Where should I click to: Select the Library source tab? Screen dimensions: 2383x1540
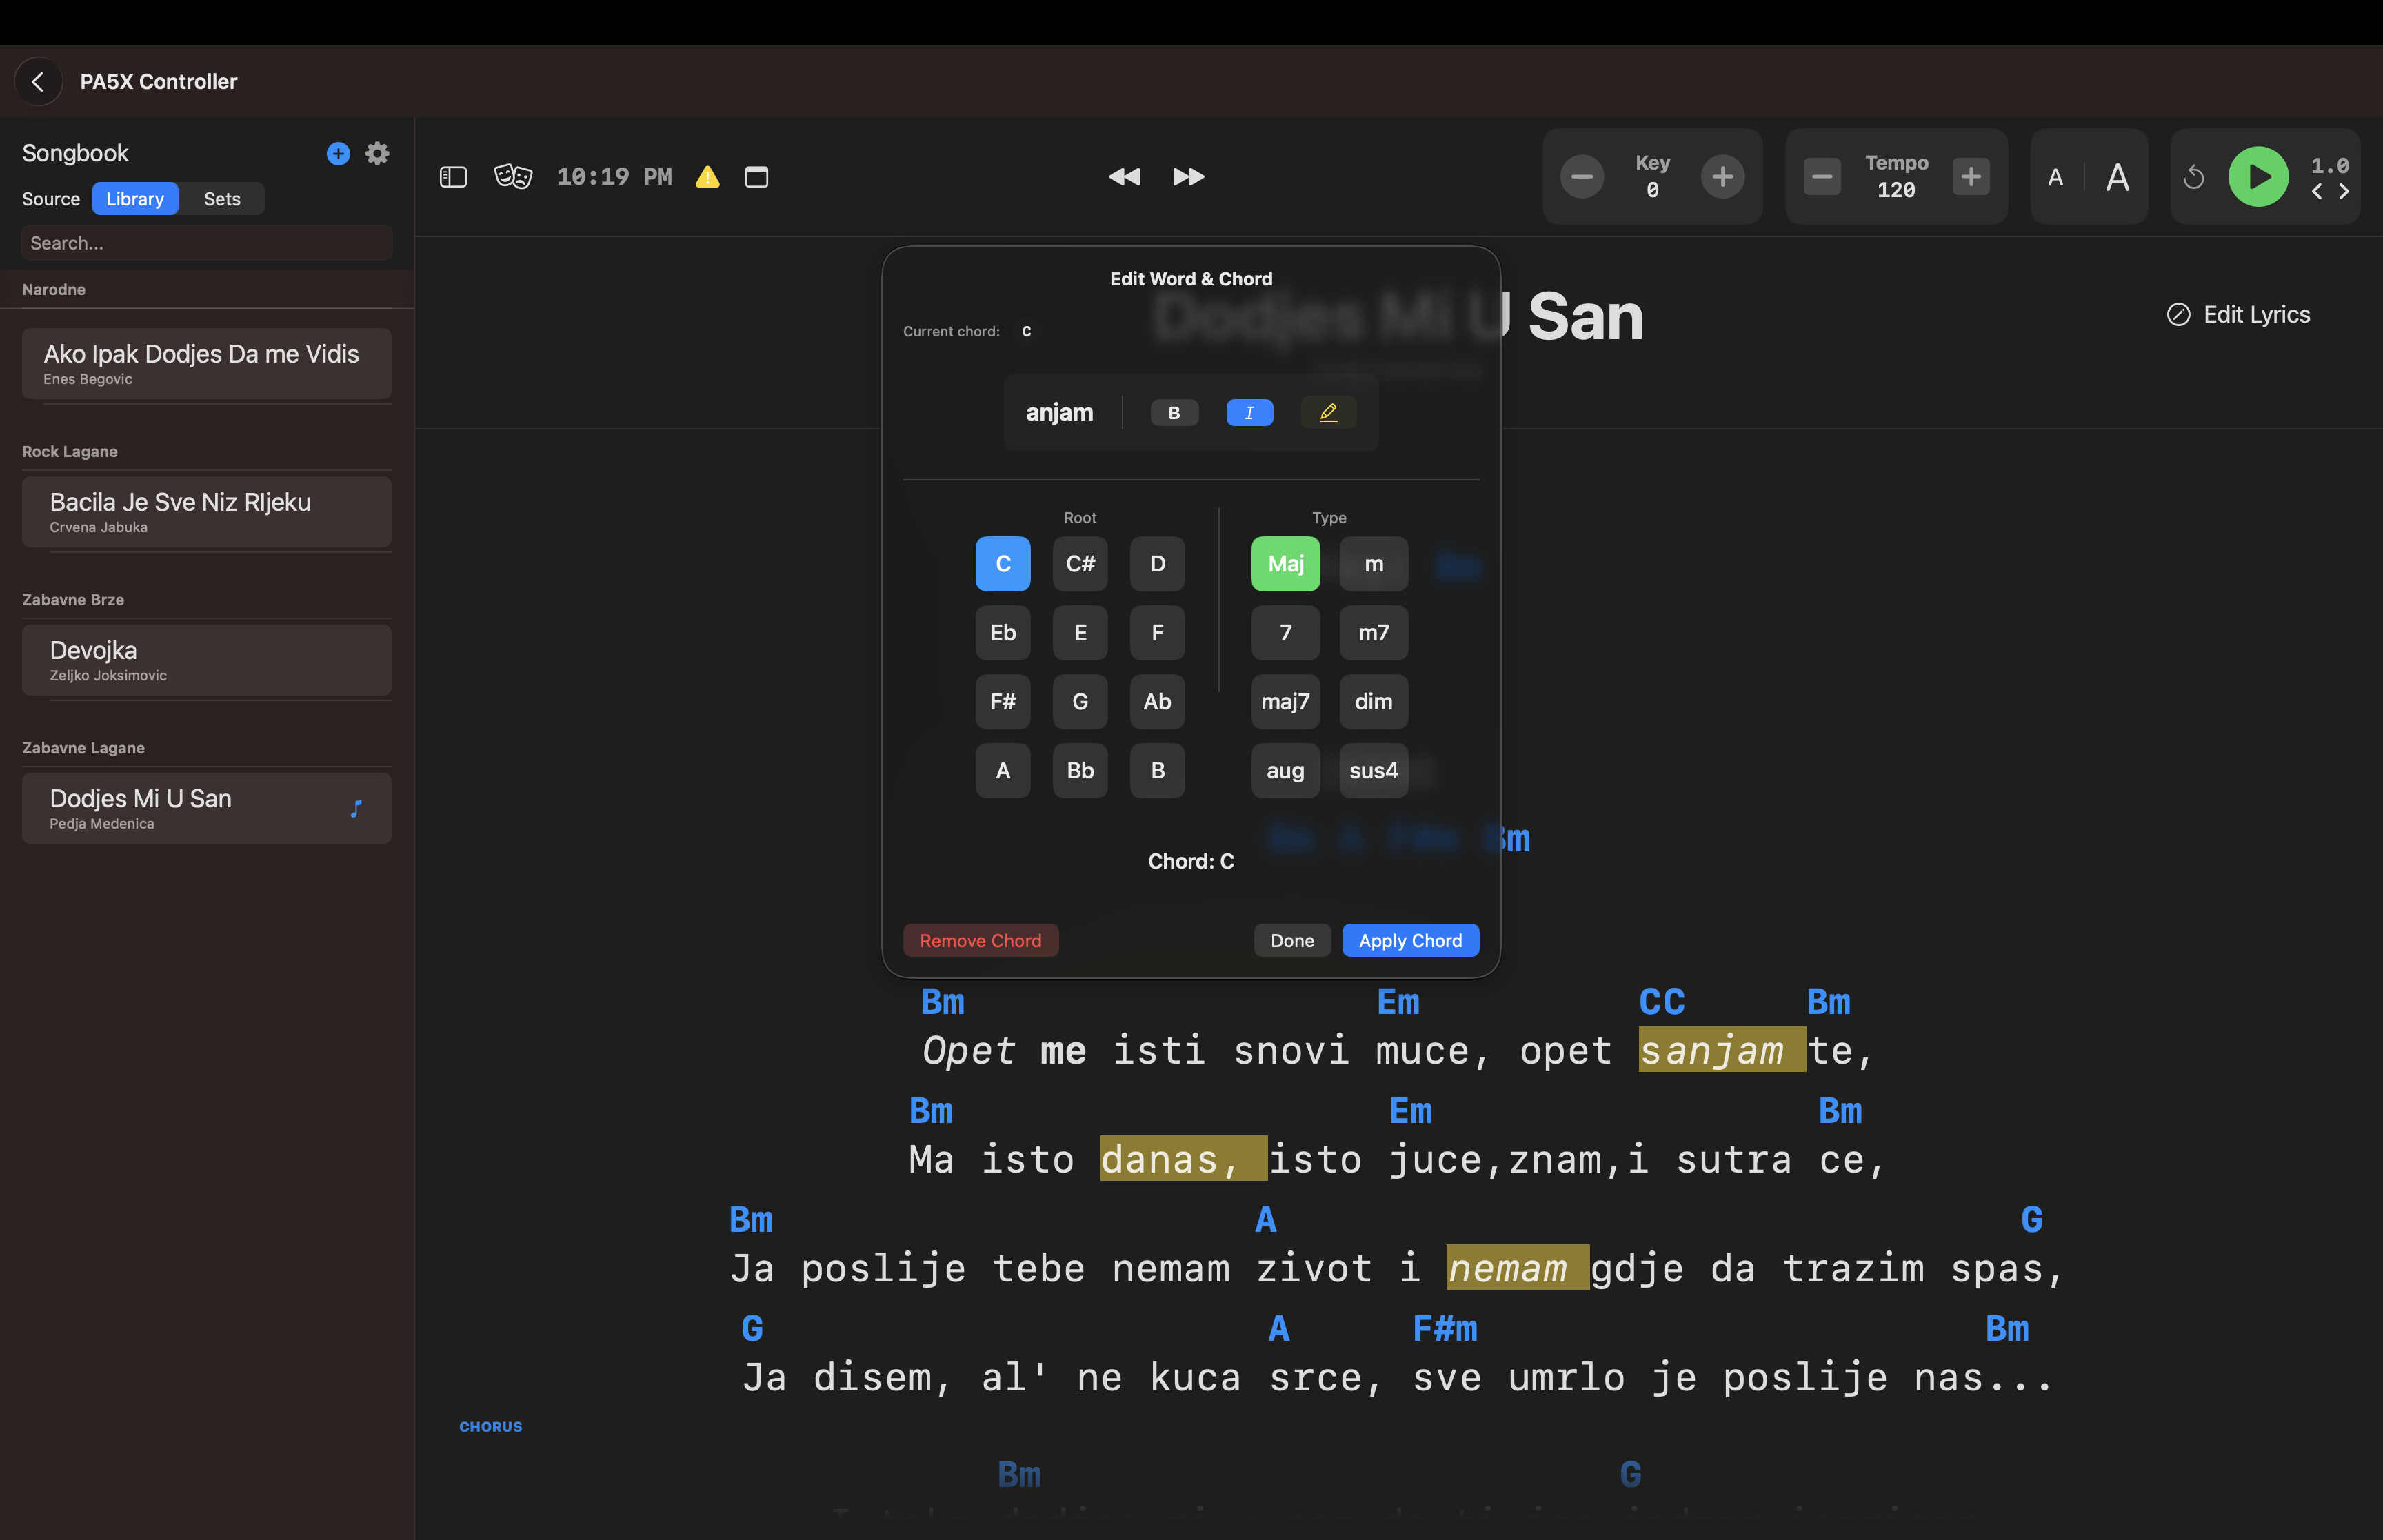(135, 199)
